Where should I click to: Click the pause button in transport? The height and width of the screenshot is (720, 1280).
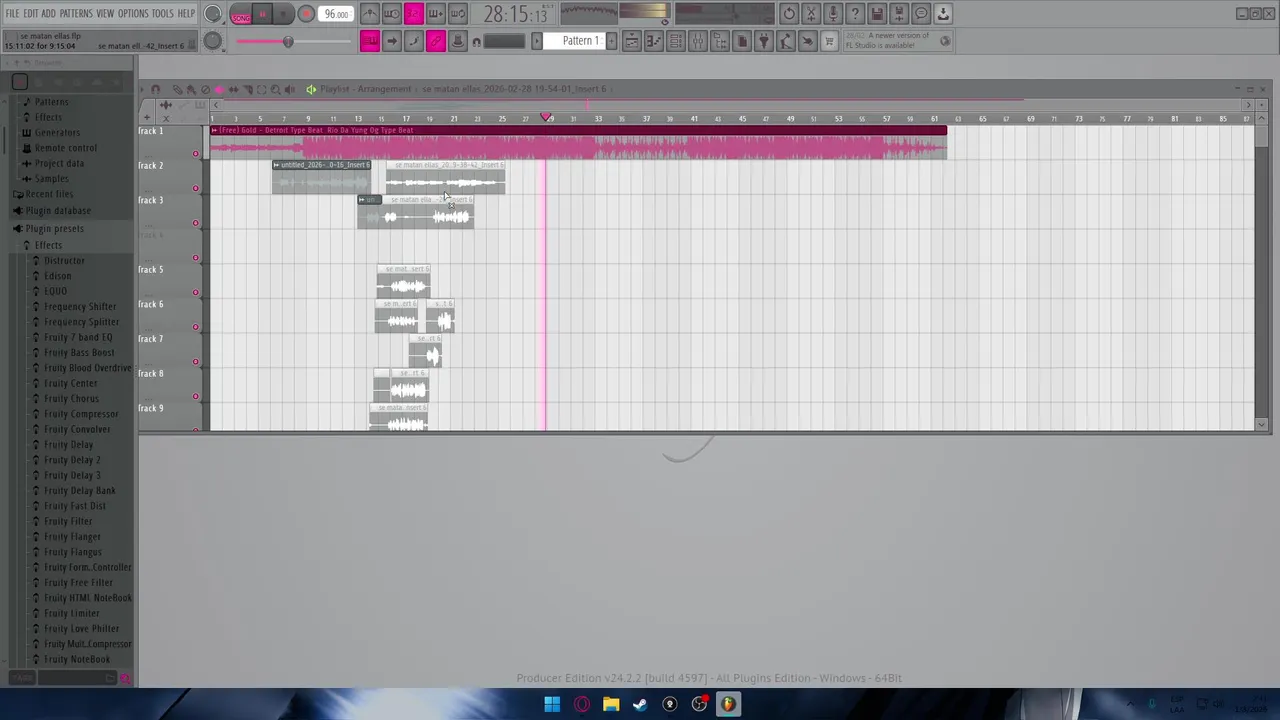click(x=262, y=14)
